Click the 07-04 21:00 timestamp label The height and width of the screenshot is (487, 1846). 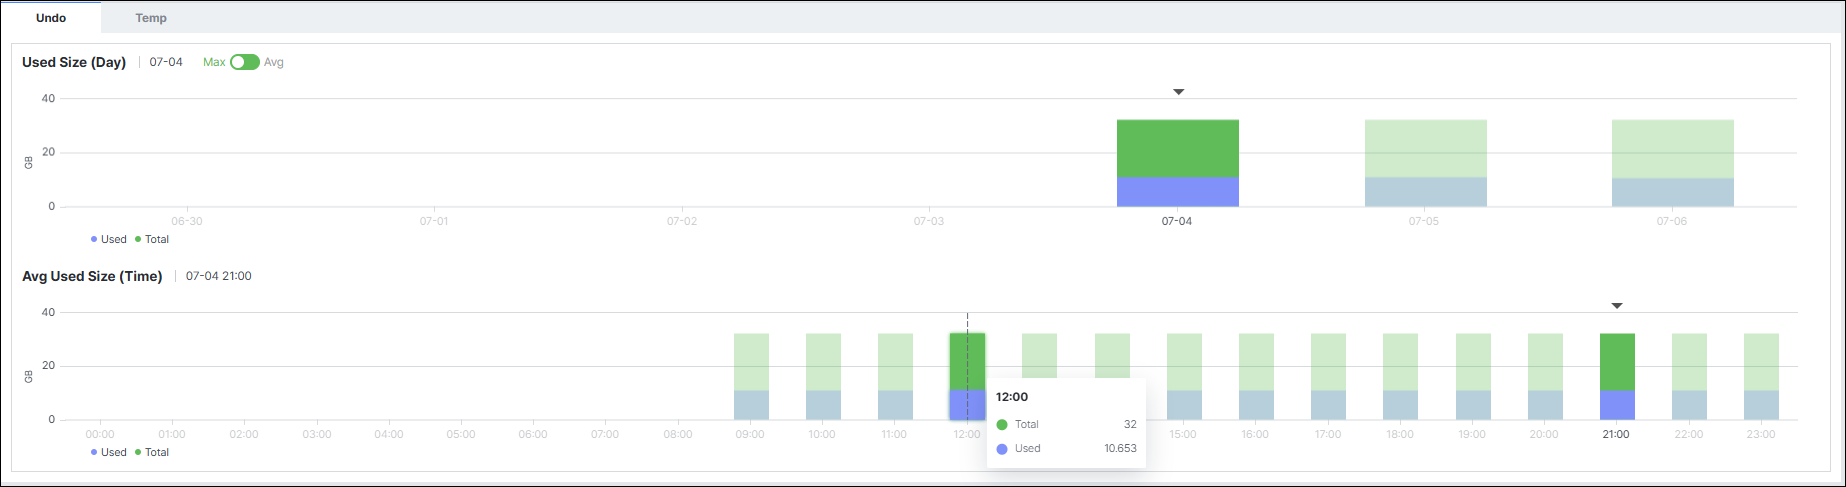[x=219, y=276]
